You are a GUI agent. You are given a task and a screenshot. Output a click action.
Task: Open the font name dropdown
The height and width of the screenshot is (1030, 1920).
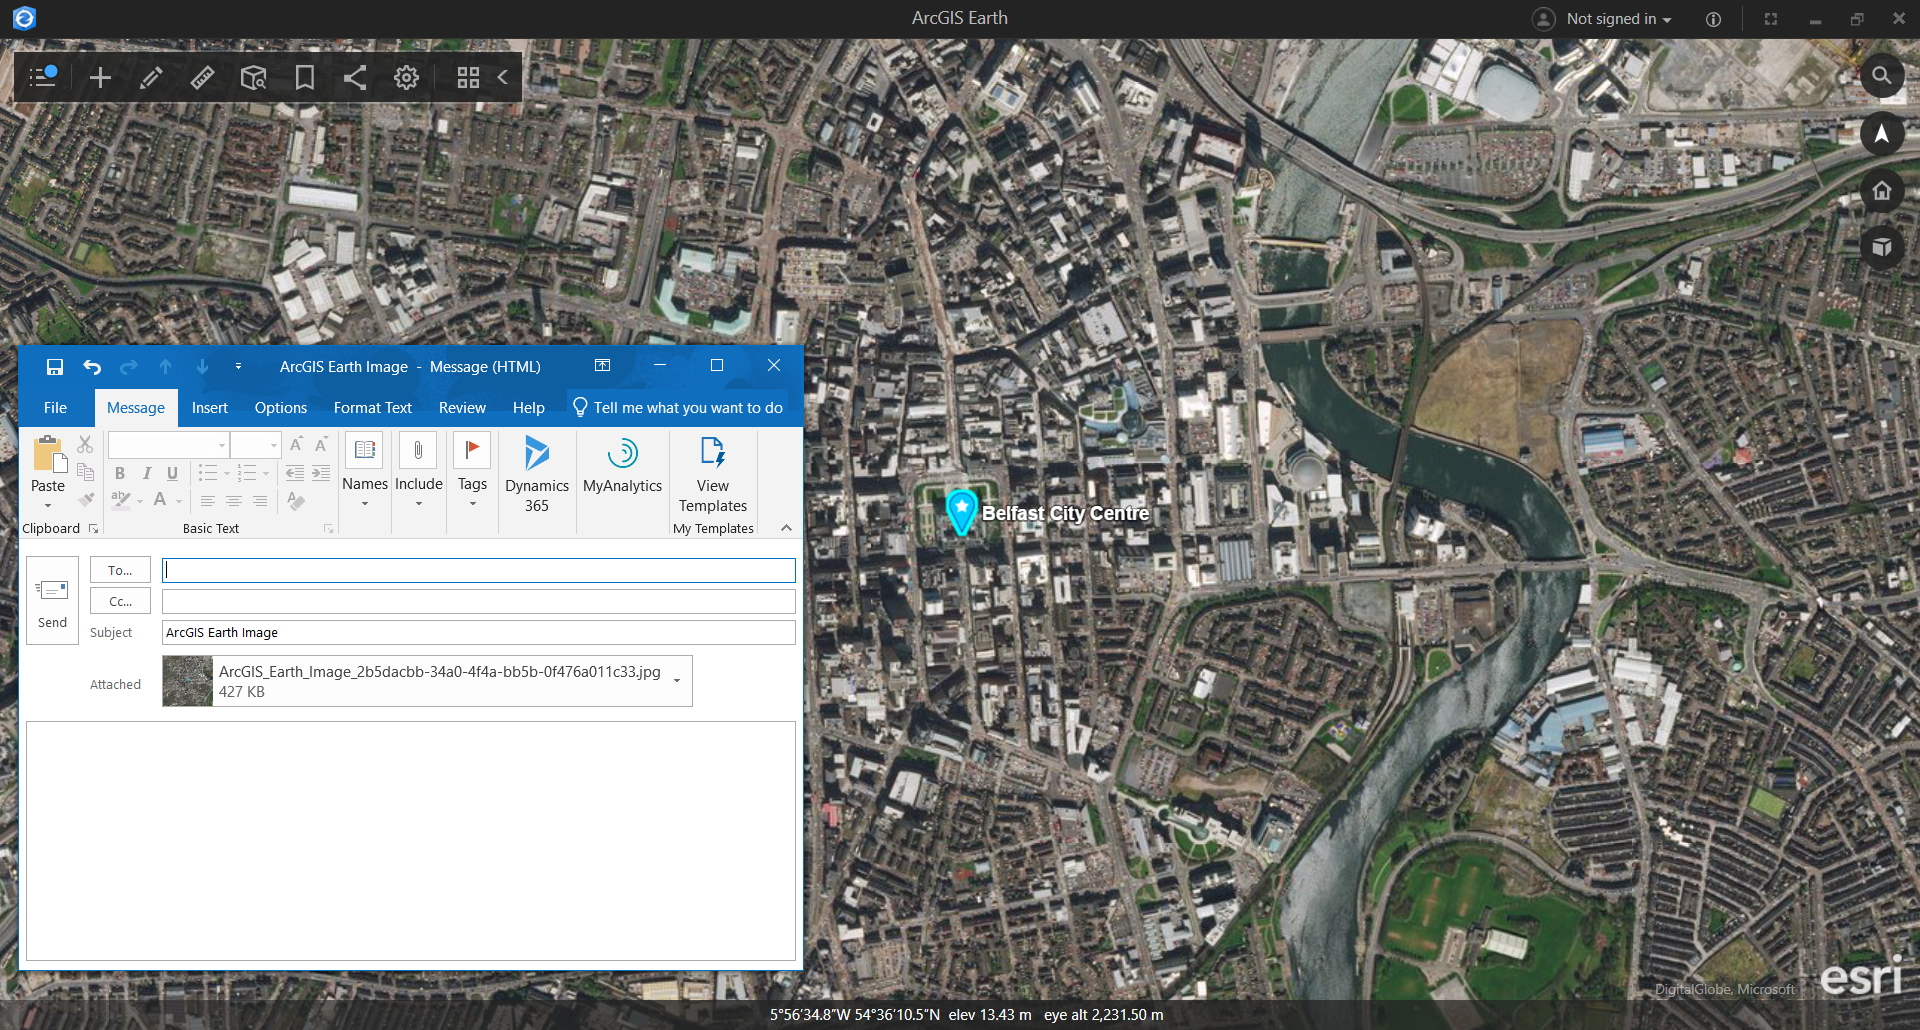point(222,445)
